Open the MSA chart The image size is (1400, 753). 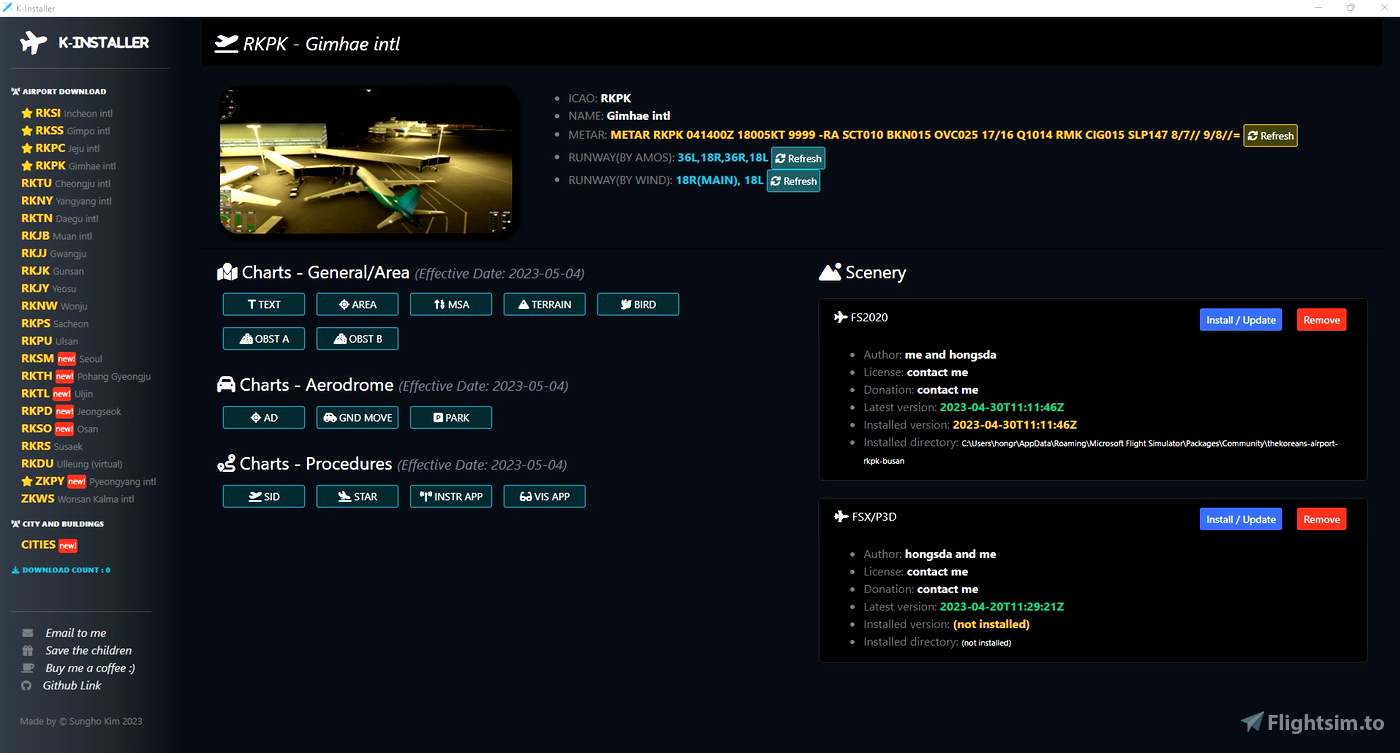(451, 304)
